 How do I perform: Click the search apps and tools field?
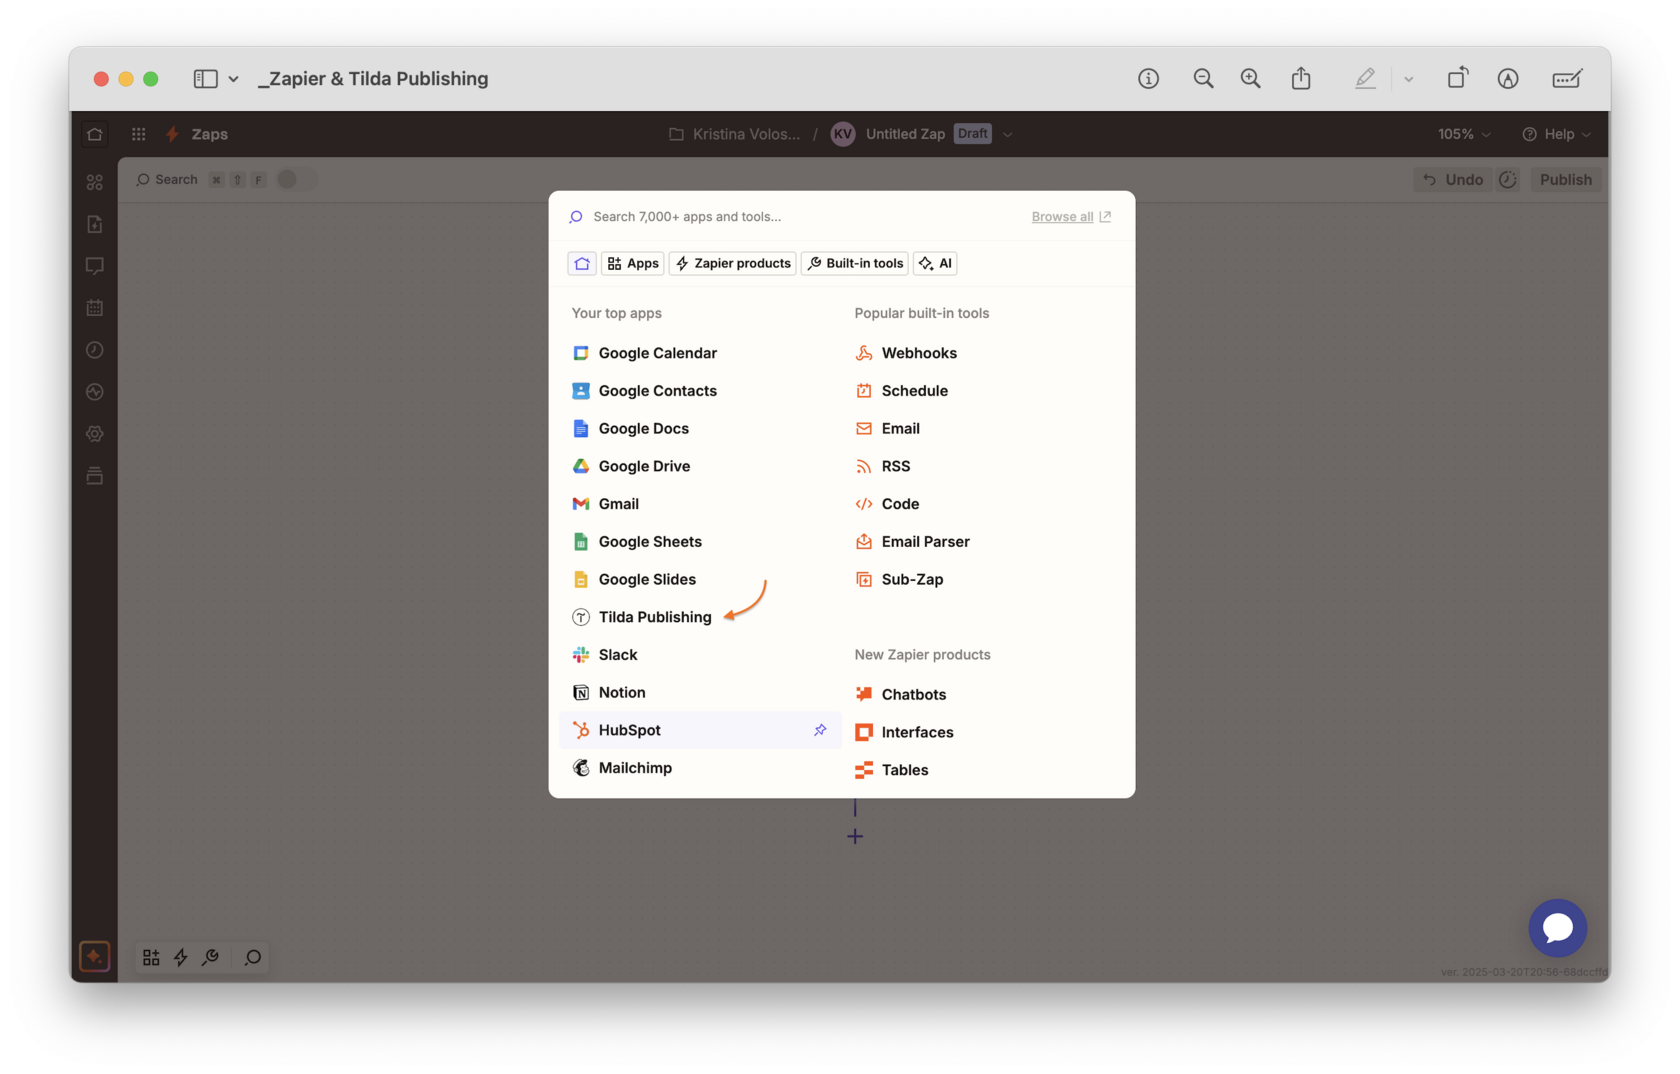tap(790, 217)
